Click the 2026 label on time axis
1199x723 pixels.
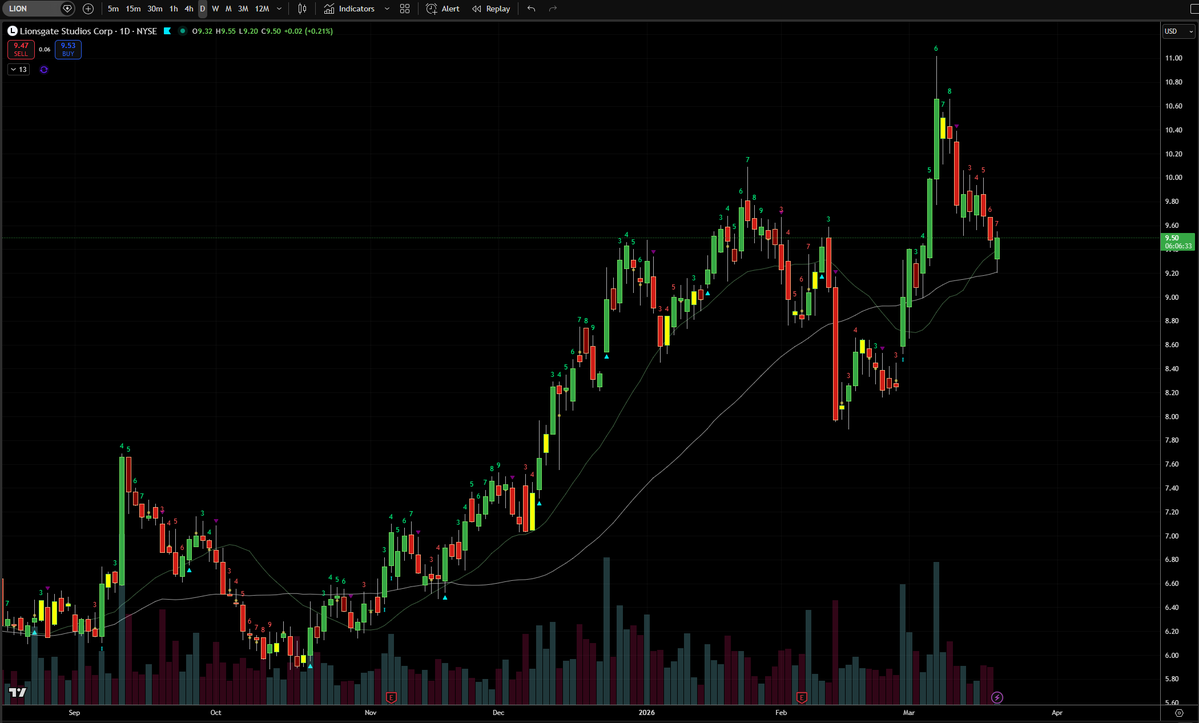[x=647, y=712]
